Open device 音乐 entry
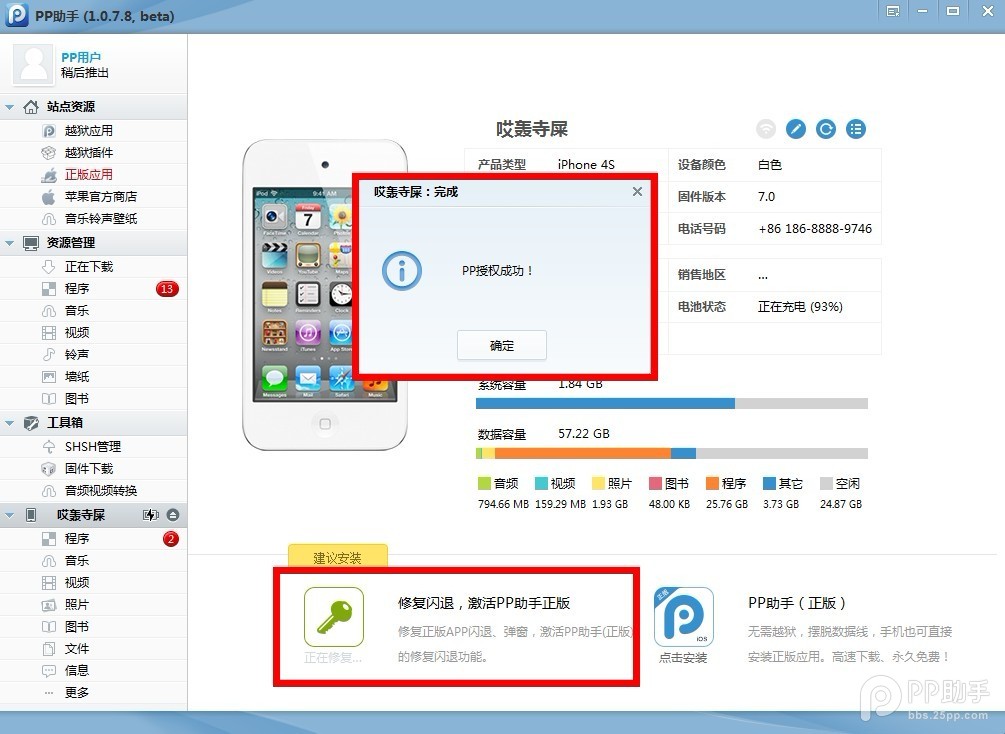The height and width of the screenshot is (734, 1005). [x=76, y=560]
